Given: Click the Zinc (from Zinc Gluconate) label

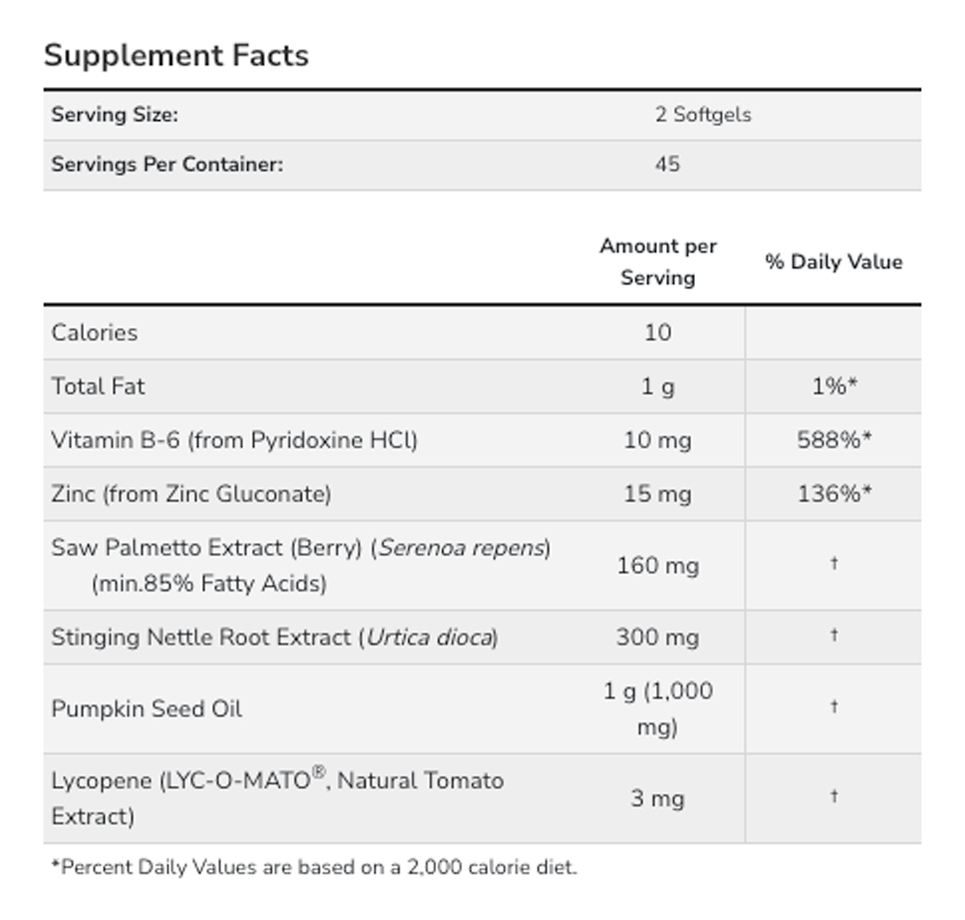Looking at the screenshot, I should pyautogui.click(x=191, y=493).
